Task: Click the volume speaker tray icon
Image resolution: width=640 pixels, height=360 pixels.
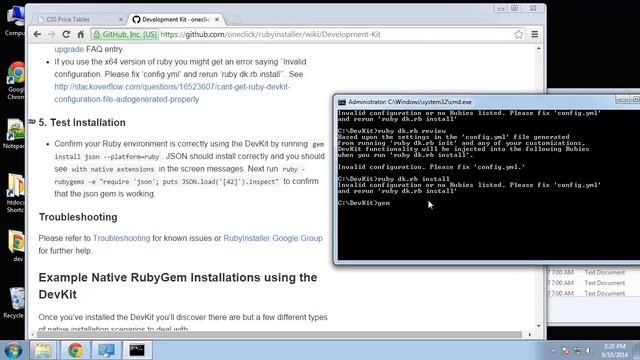Action: click(x=589, y=351)
